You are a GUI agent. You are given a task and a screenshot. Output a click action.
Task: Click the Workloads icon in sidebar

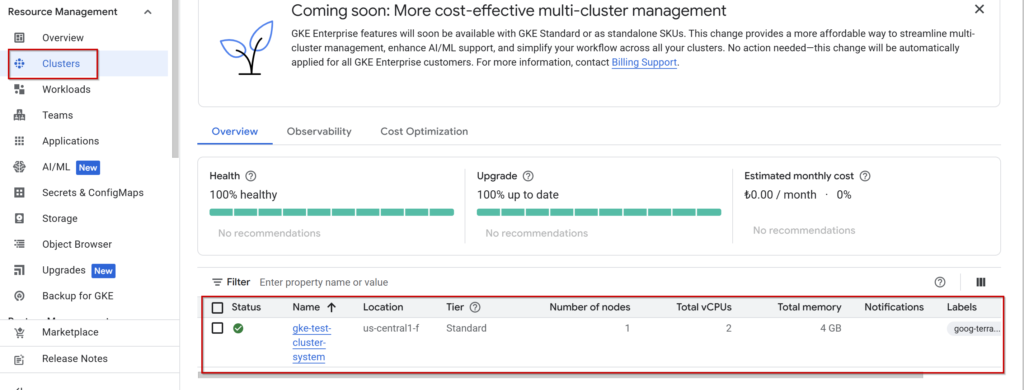[x=20, y=89]
